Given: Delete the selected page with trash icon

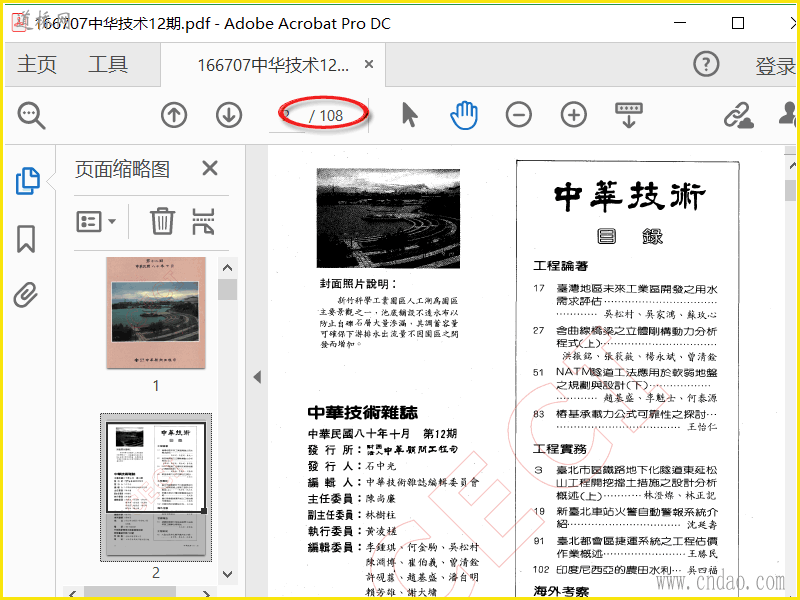Looking at the screenshot, I should point(162,221).
